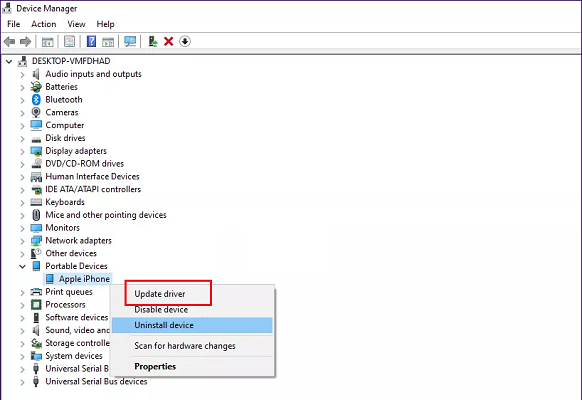
Task: Click the DVD/CD-ROM drives disc icon
Action: tap(36, 163)
